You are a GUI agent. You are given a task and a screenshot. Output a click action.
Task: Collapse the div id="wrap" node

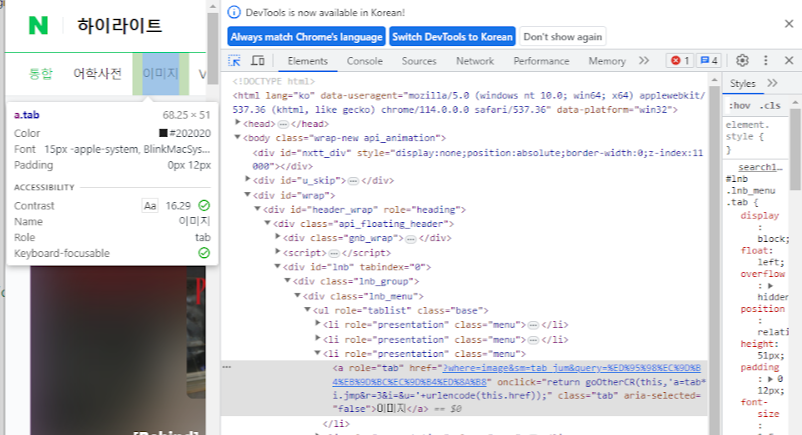[x=248, y=194]
